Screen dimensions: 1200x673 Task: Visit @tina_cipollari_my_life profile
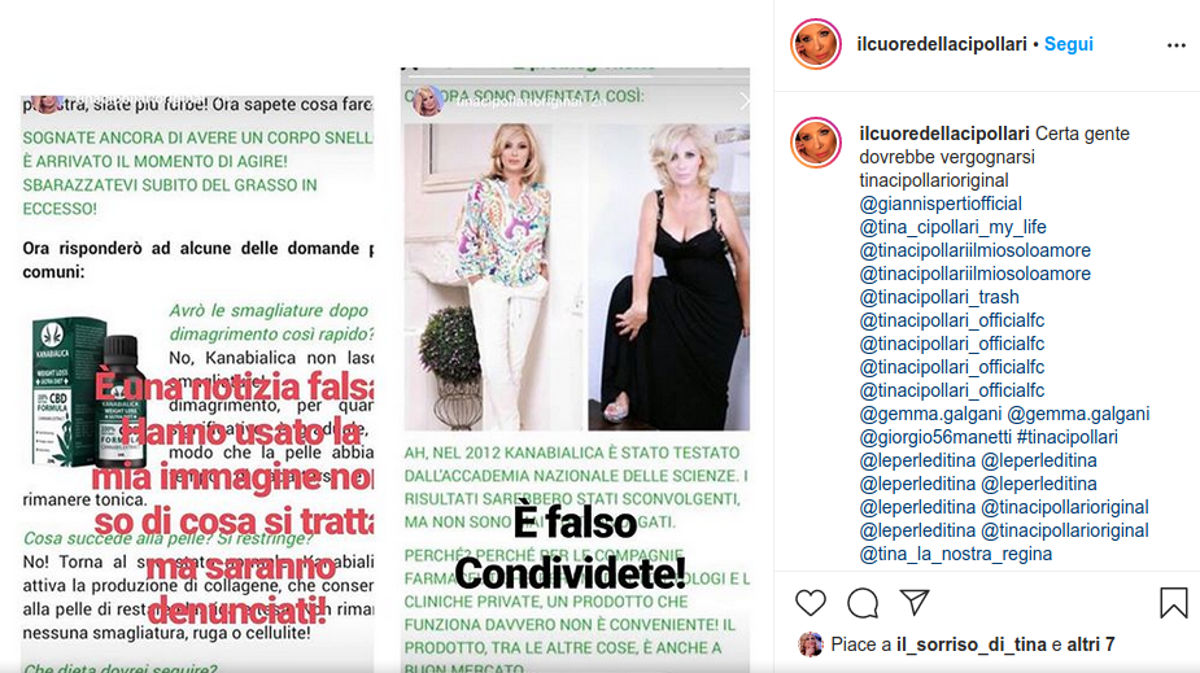click(x=953, y=227)
